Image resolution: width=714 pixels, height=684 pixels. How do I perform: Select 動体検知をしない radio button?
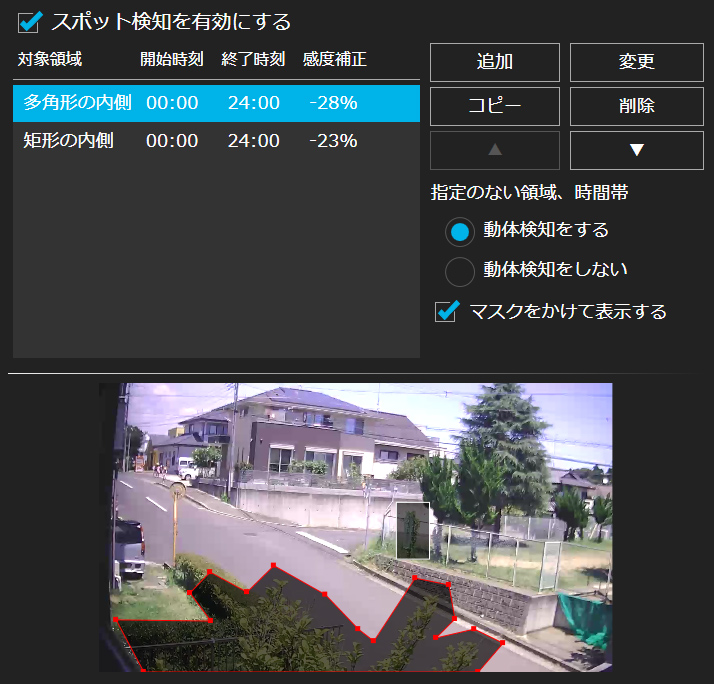tap(459, 270)
